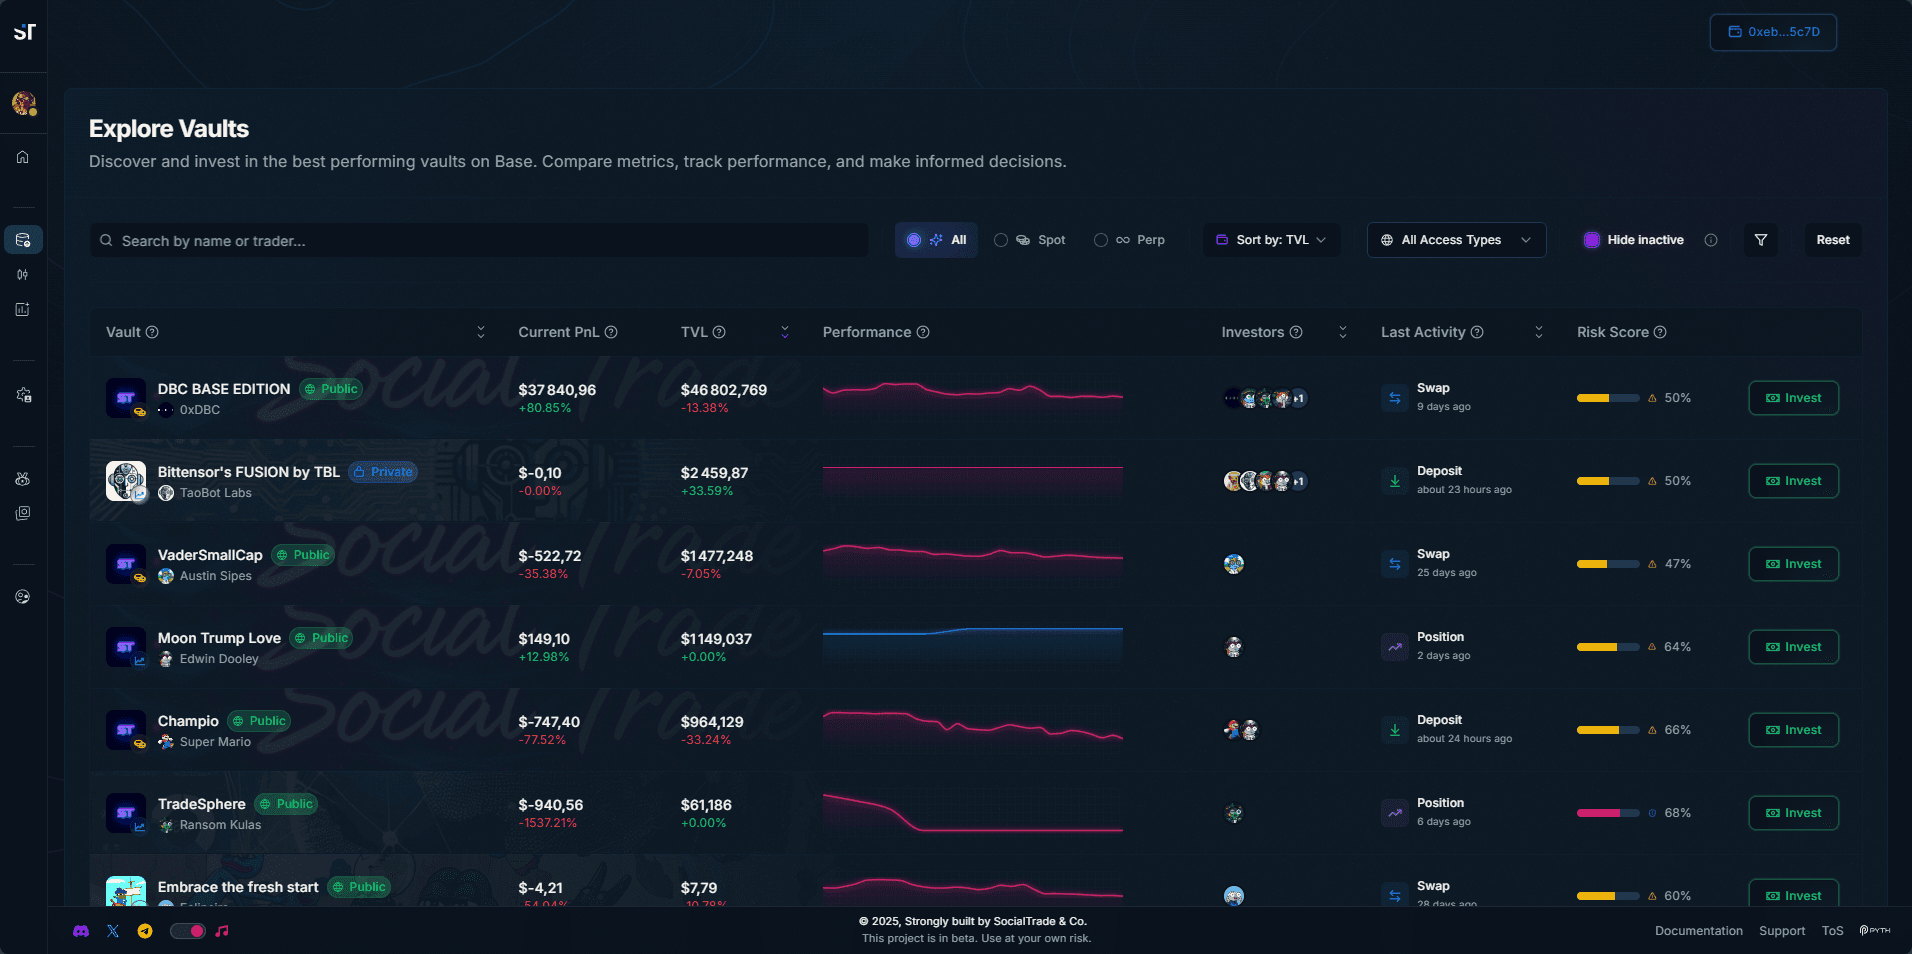Open the Vaults explorer sidebar icon

[23, 240]
